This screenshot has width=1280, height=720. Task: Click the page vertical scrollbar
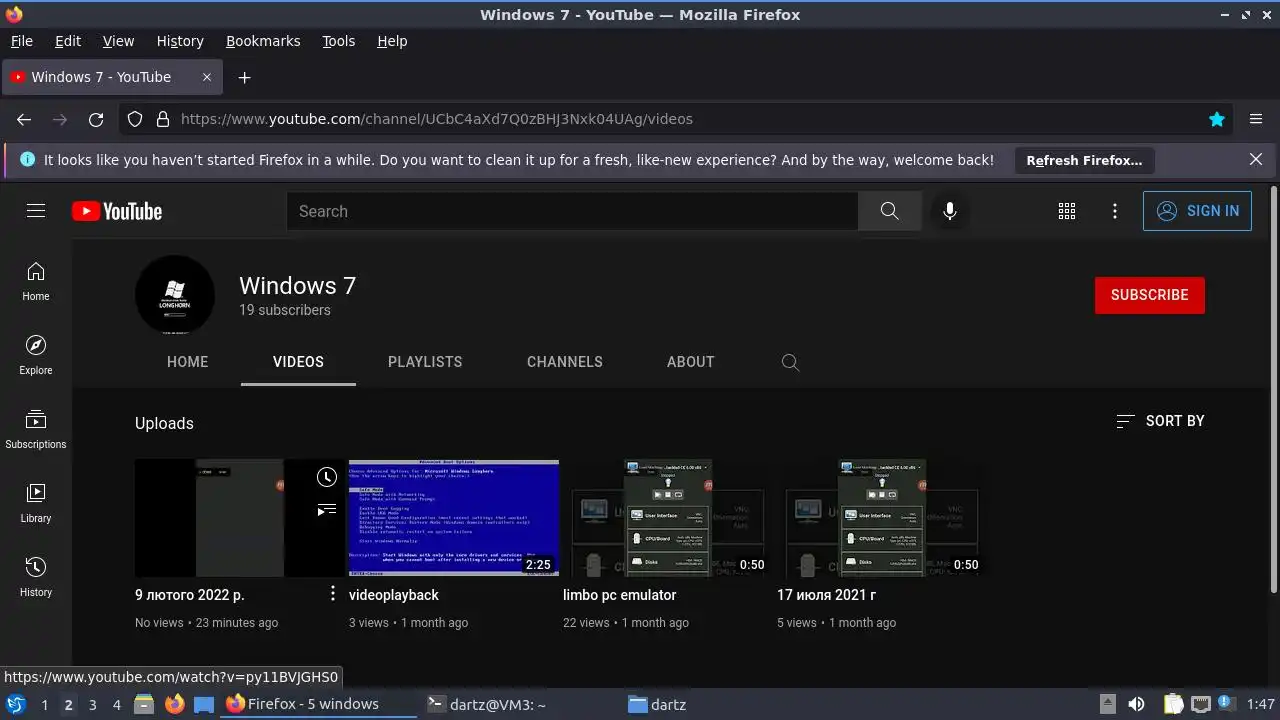[1274, 390]
